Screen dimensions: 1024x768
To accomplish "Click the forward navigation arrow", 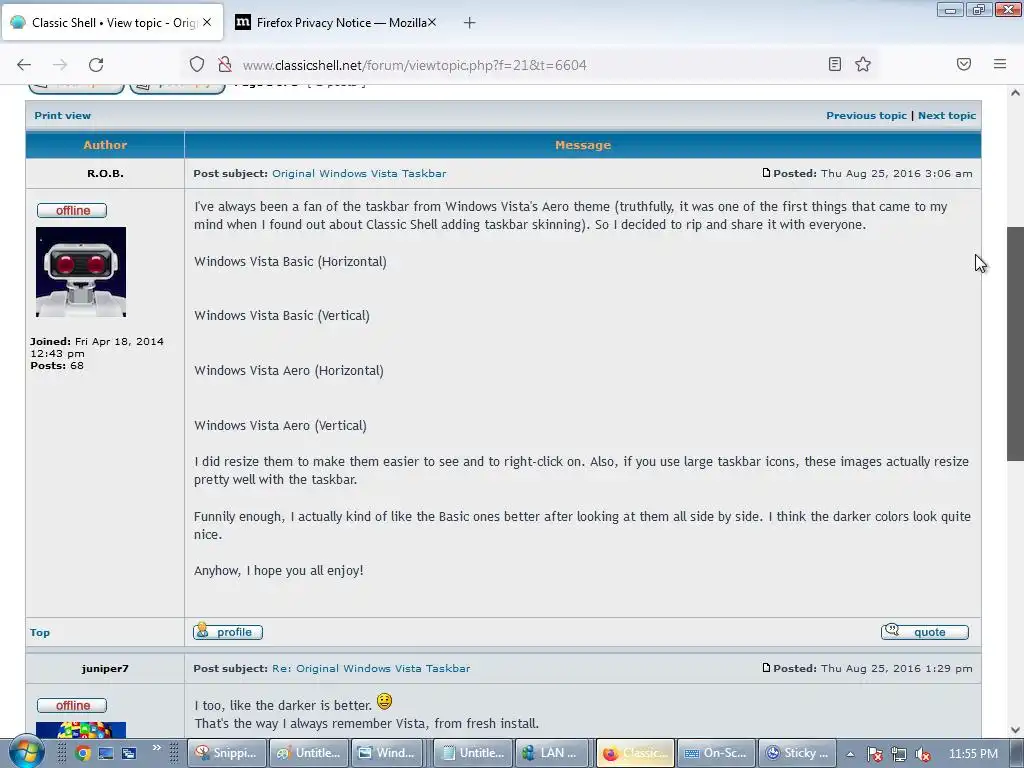I will click(60, 65).
